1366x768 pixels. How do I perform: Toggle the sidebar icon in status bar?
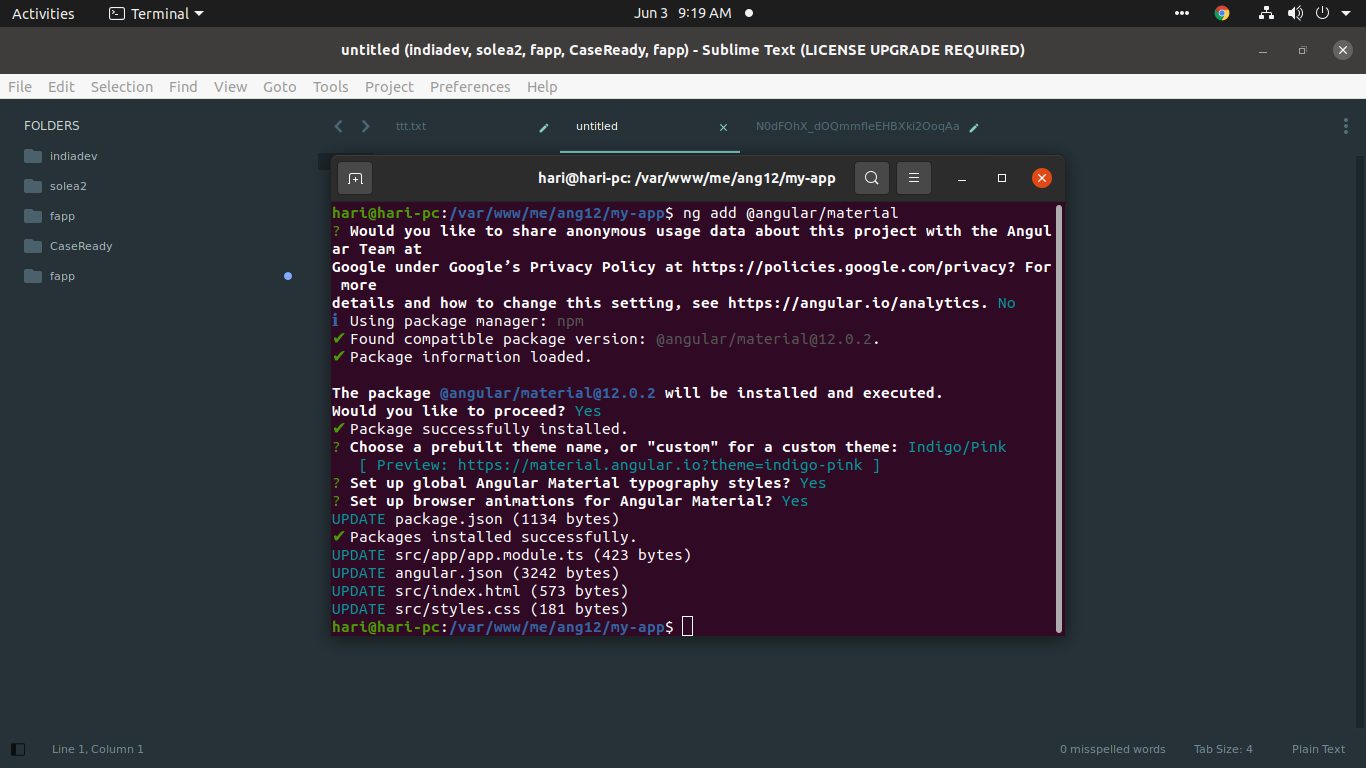[x=18, y=749]
